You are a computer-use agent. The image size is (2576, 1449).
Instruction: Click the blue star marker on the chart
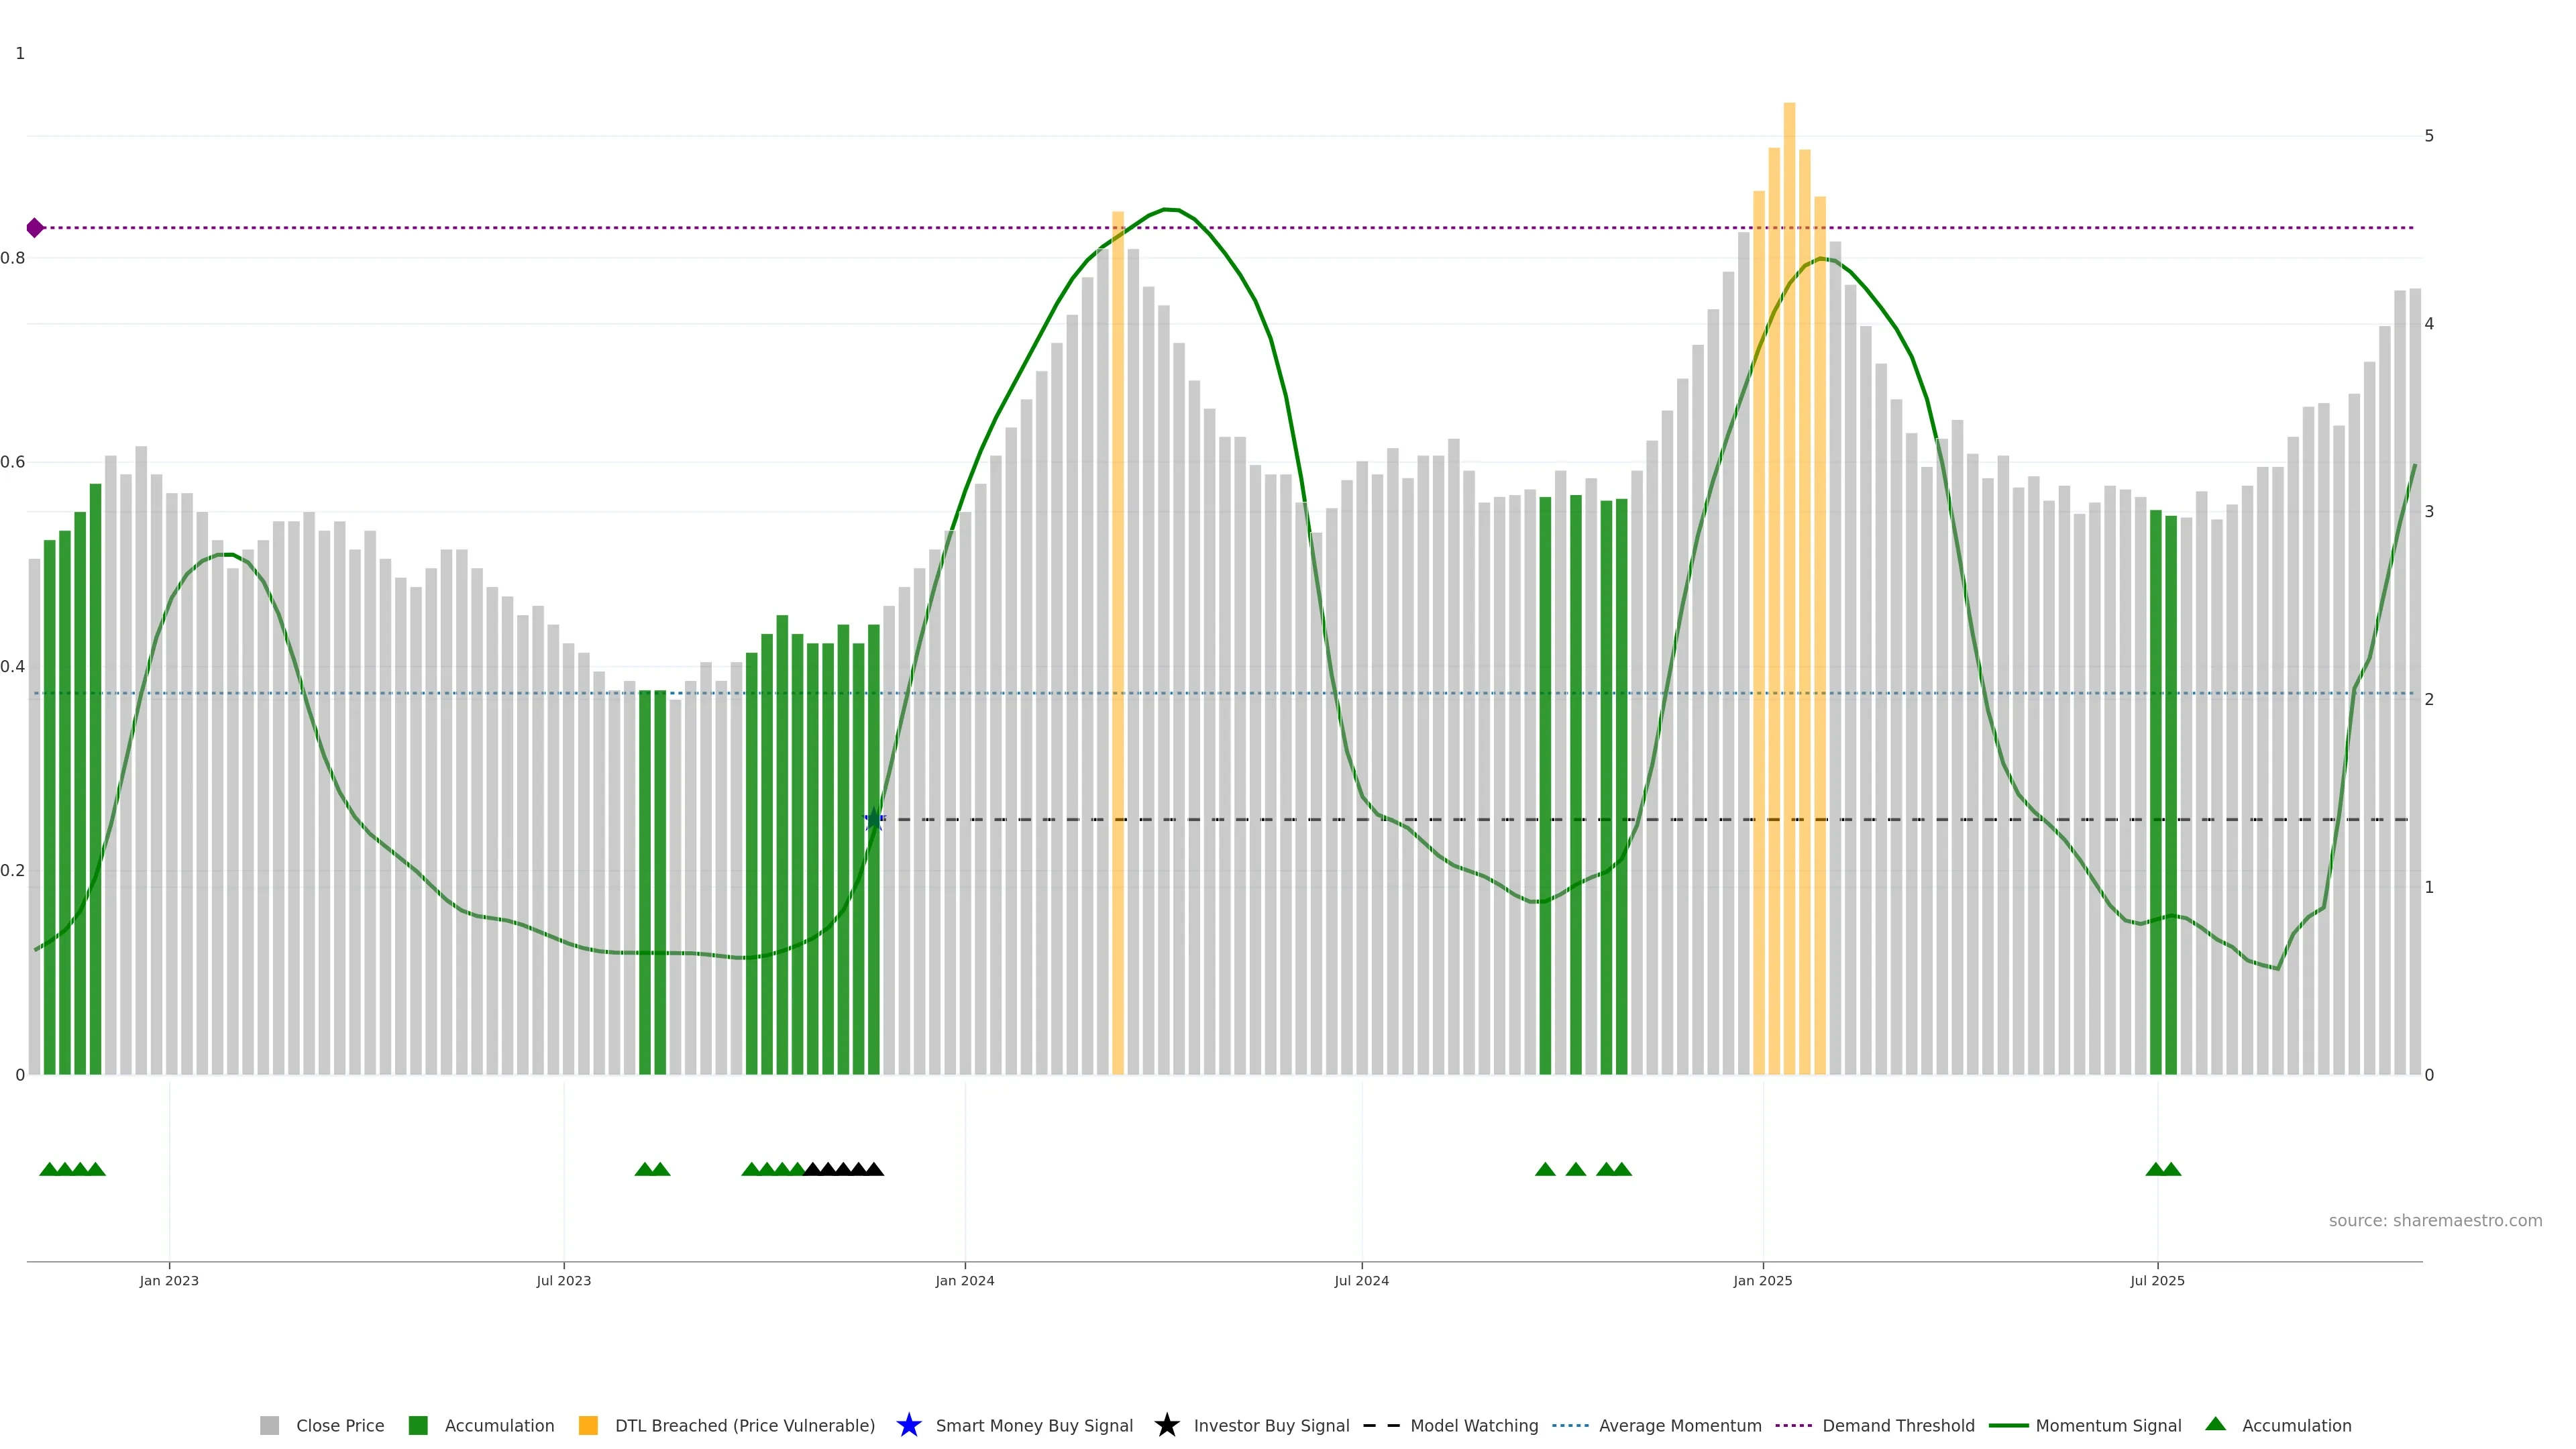[x=874, y=819]
